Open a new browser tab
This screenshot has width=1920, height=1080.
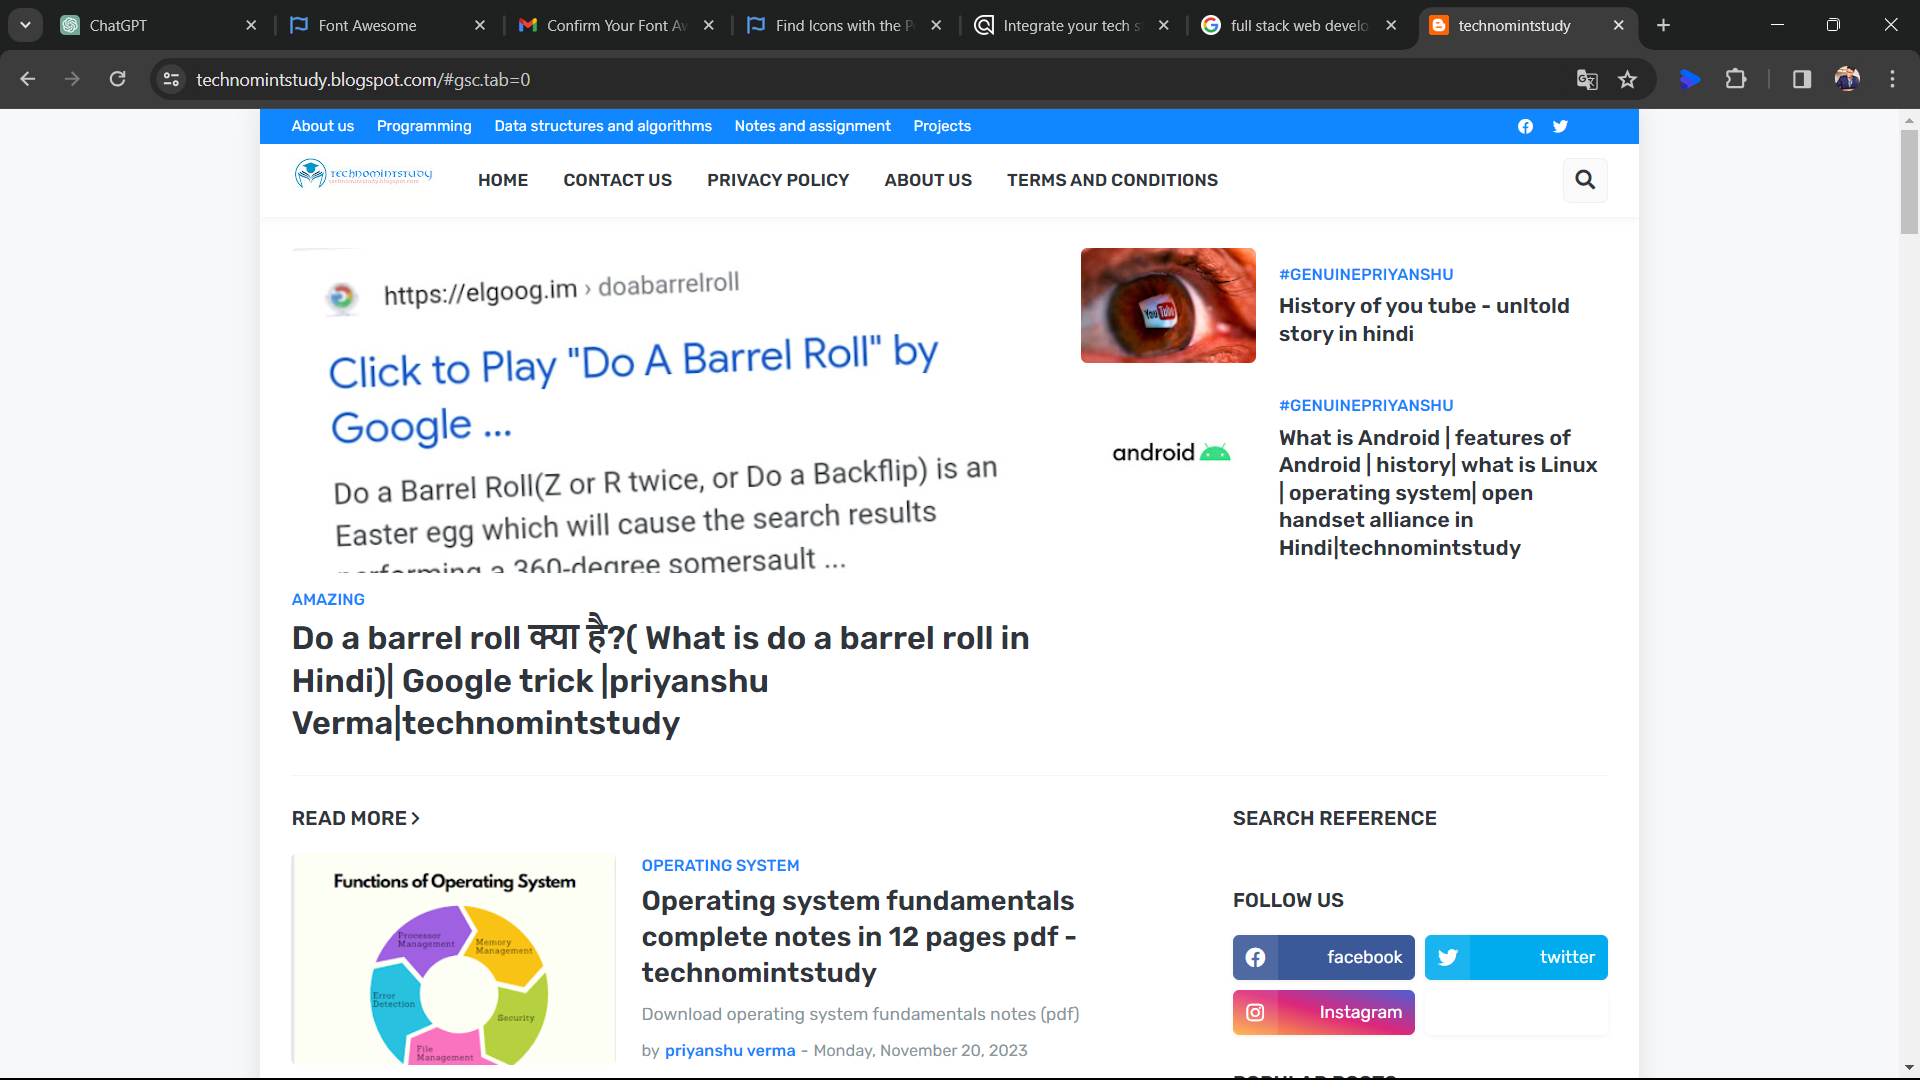(1664, 25)
